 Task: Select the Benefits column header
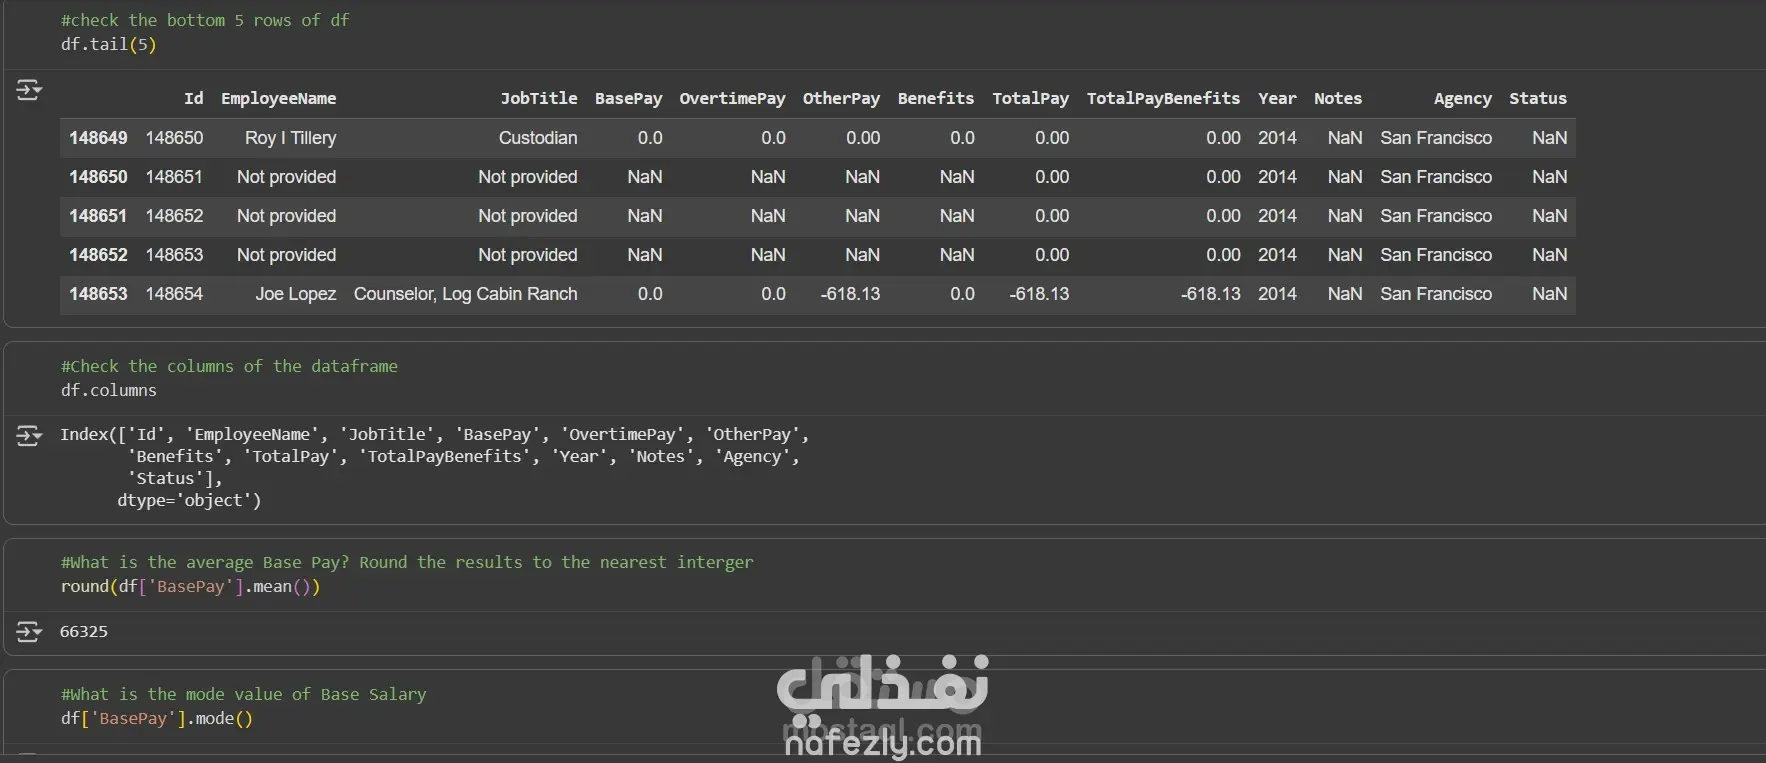click(935, 98)
